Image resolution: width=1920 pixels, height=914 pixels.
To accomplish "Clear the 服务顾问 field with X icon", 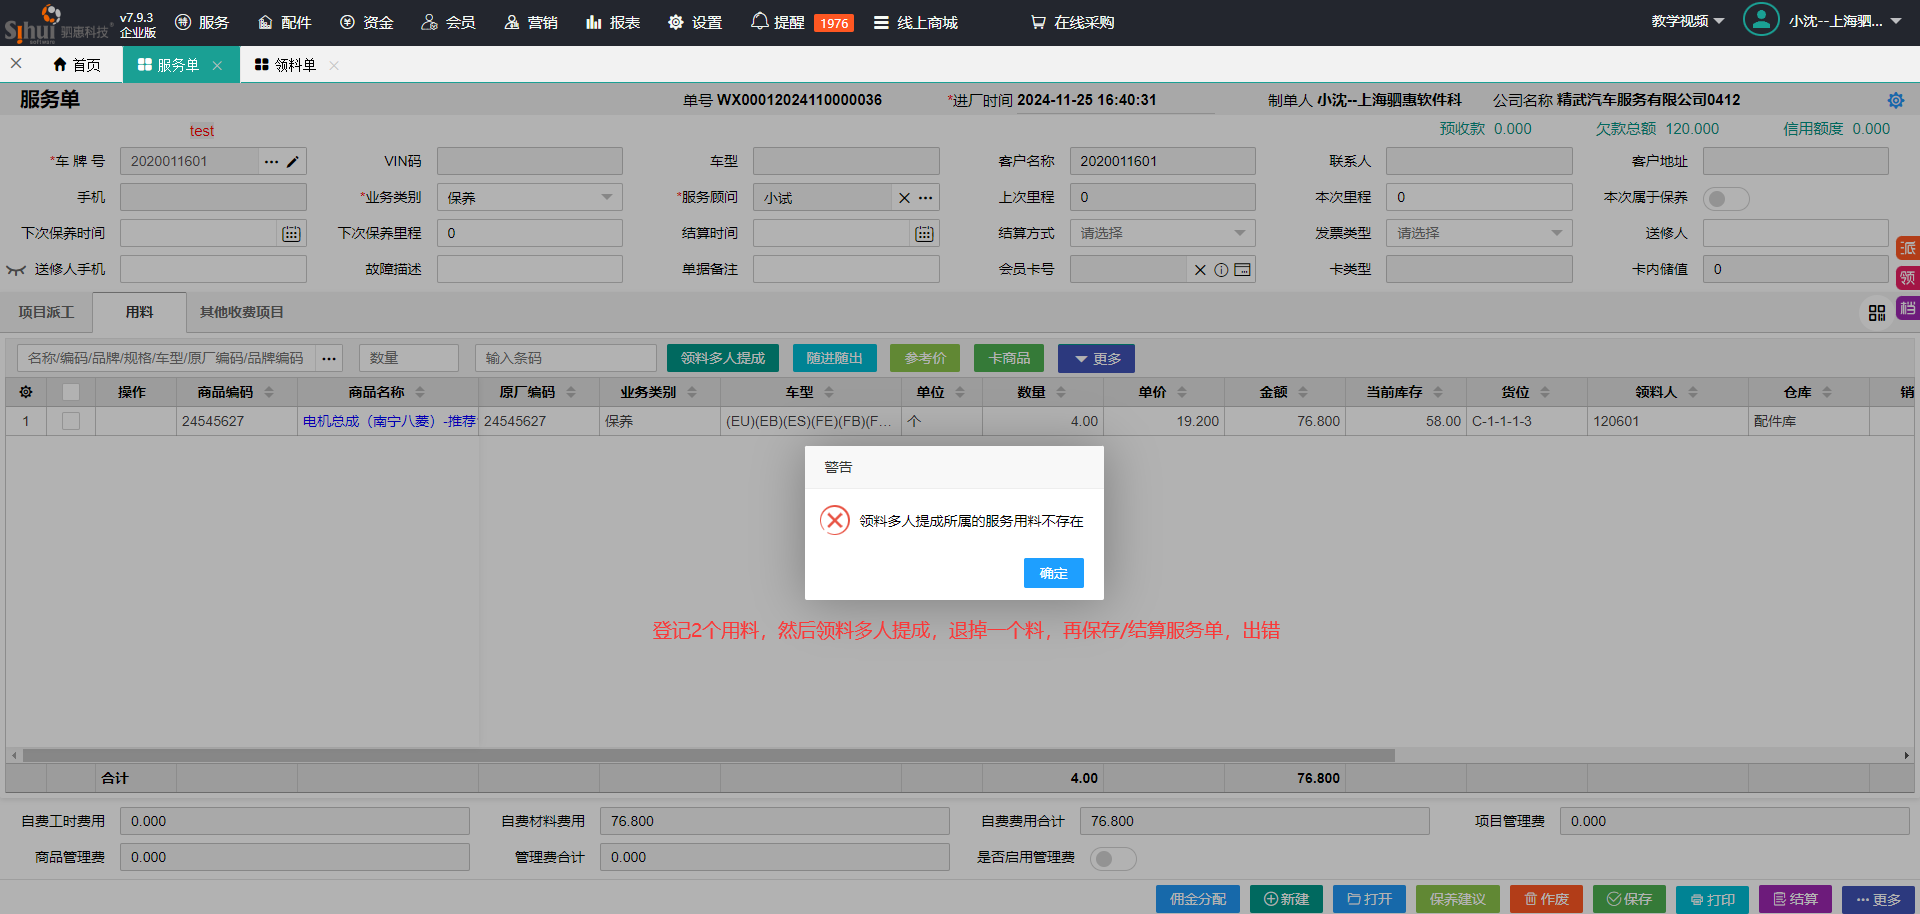I will tap(904, 198).
